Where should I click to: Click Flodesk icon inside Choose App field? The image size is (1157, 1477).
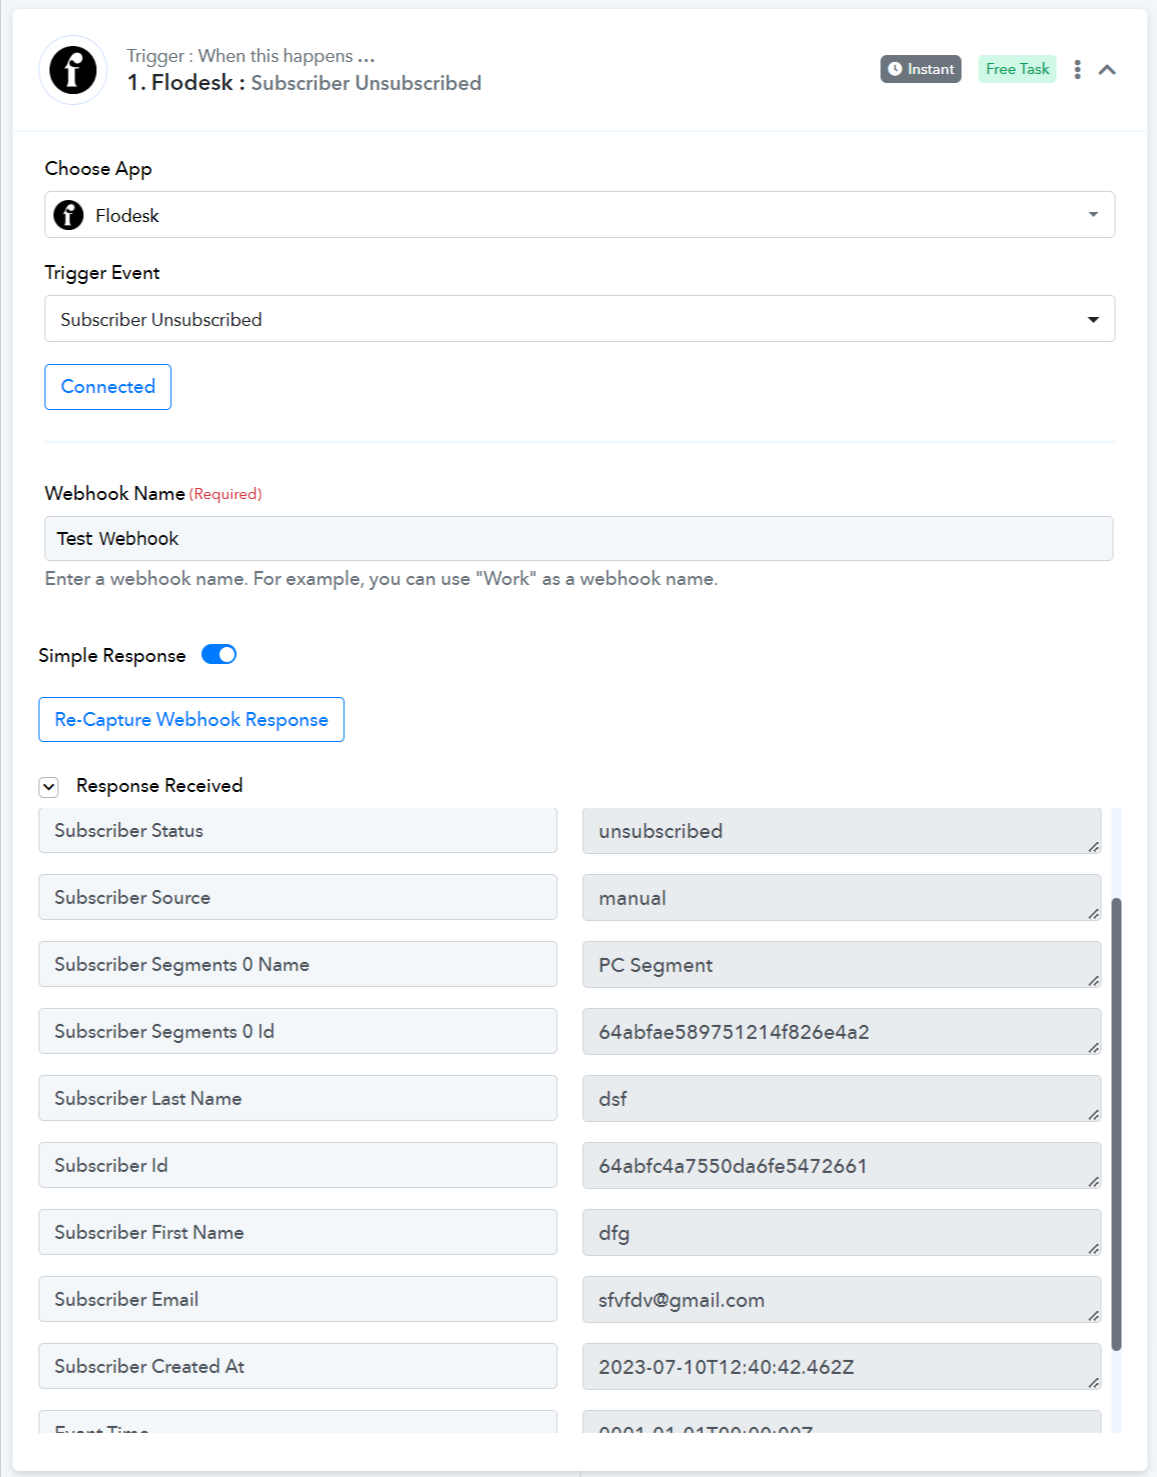tap(69, 215)
